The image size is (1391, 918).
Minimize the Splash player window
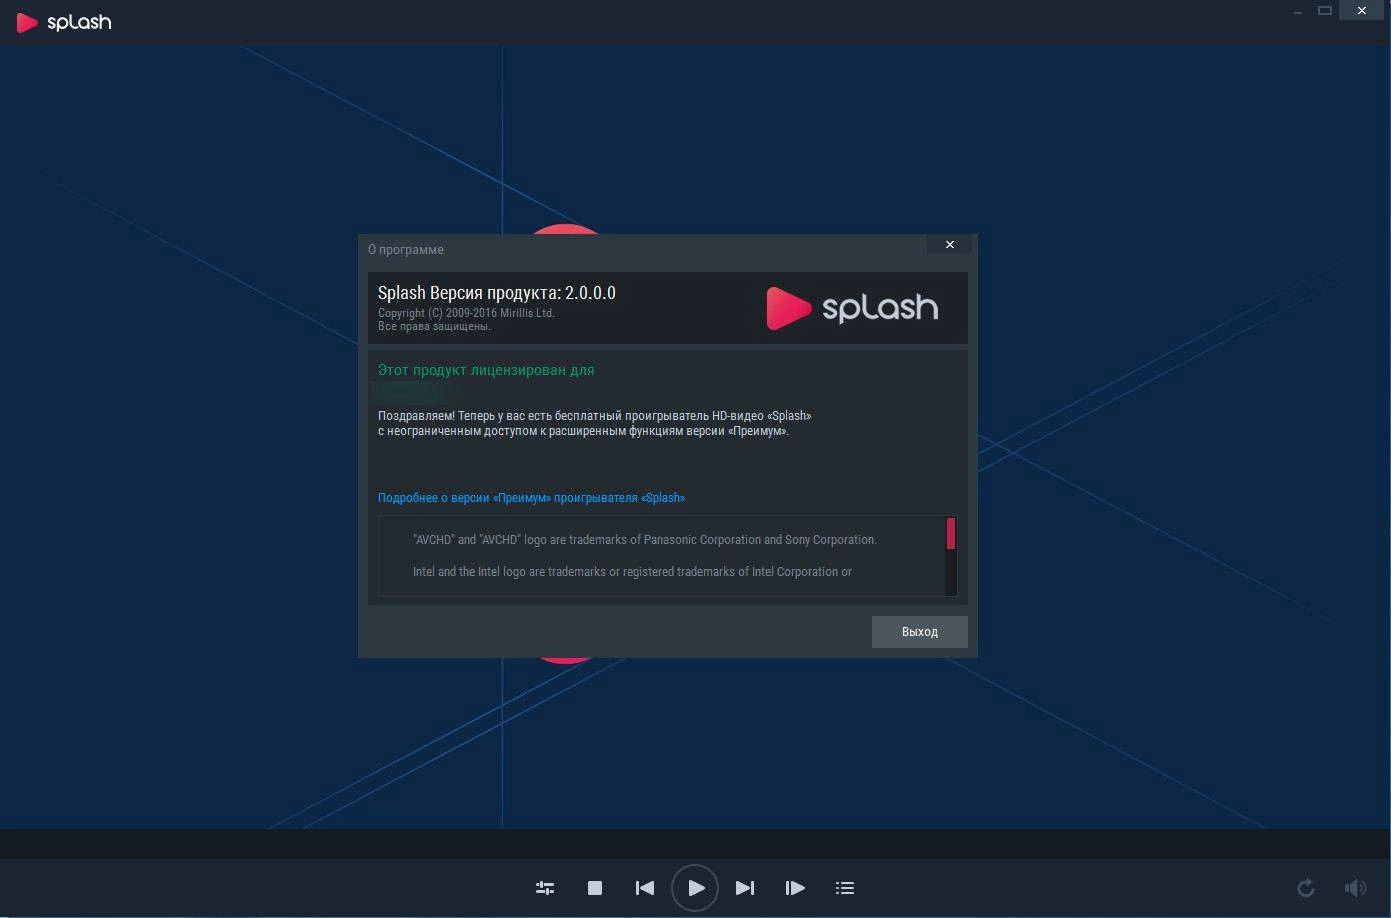click(x=1298, y=11)
